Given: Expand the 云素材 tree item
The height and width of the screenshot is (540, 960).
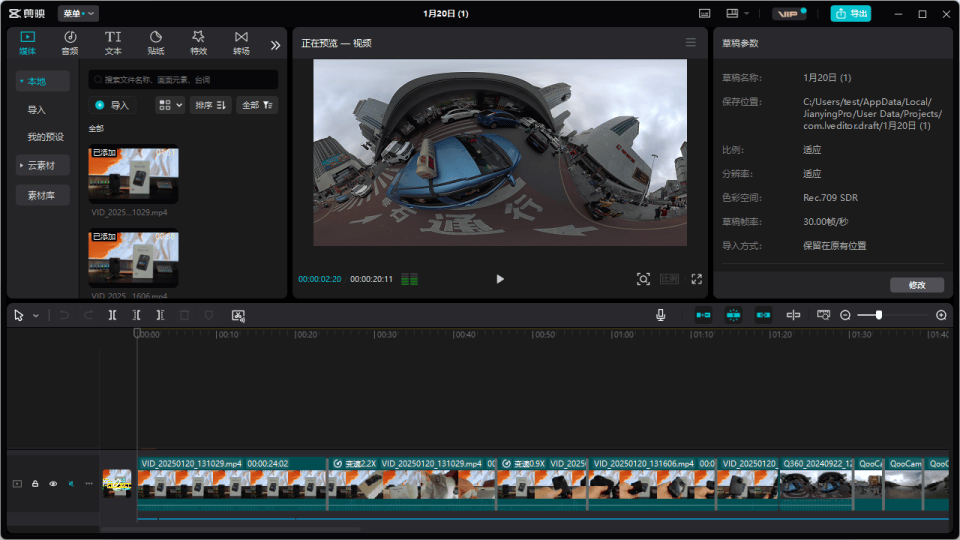Looking at the screenshot, I should pos(43,165).
